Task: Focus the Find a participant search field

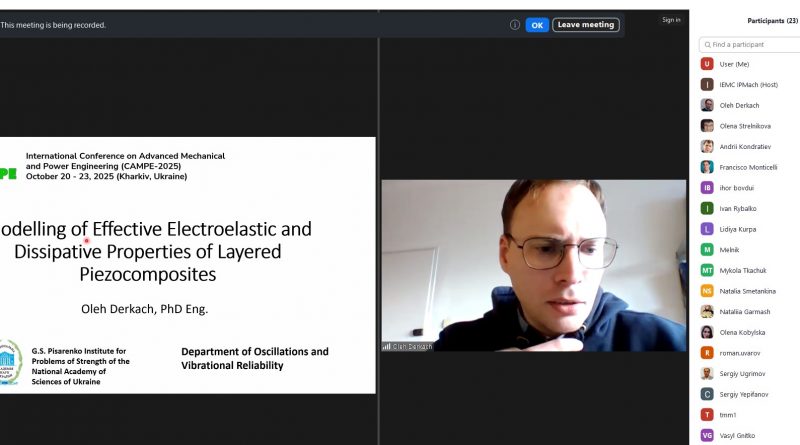Action: click(x=752, y=45)
